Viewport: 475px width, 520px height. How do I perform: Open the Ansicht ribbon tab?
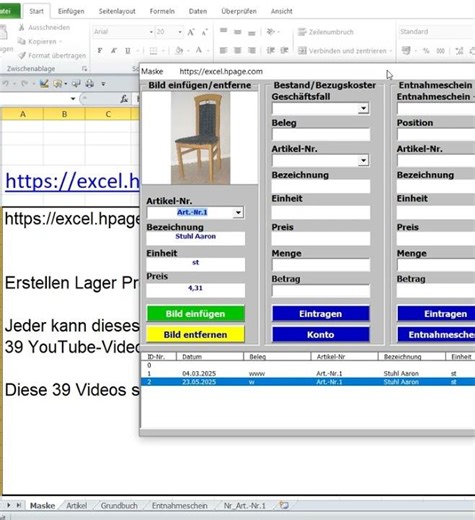281,11
